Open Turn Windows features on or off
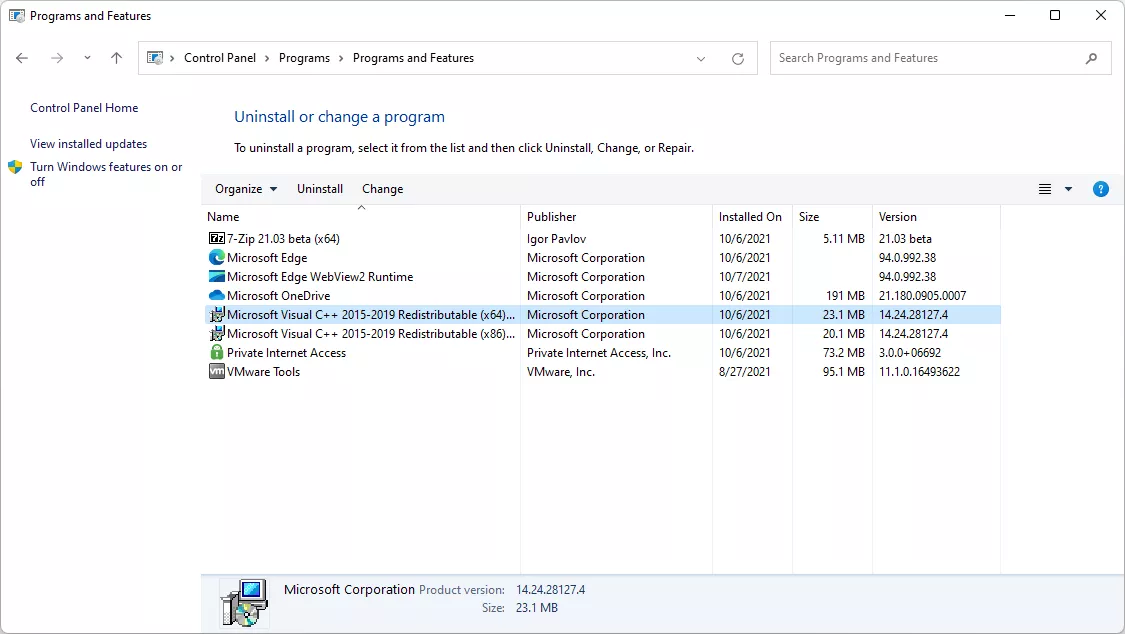 (106, 174)
